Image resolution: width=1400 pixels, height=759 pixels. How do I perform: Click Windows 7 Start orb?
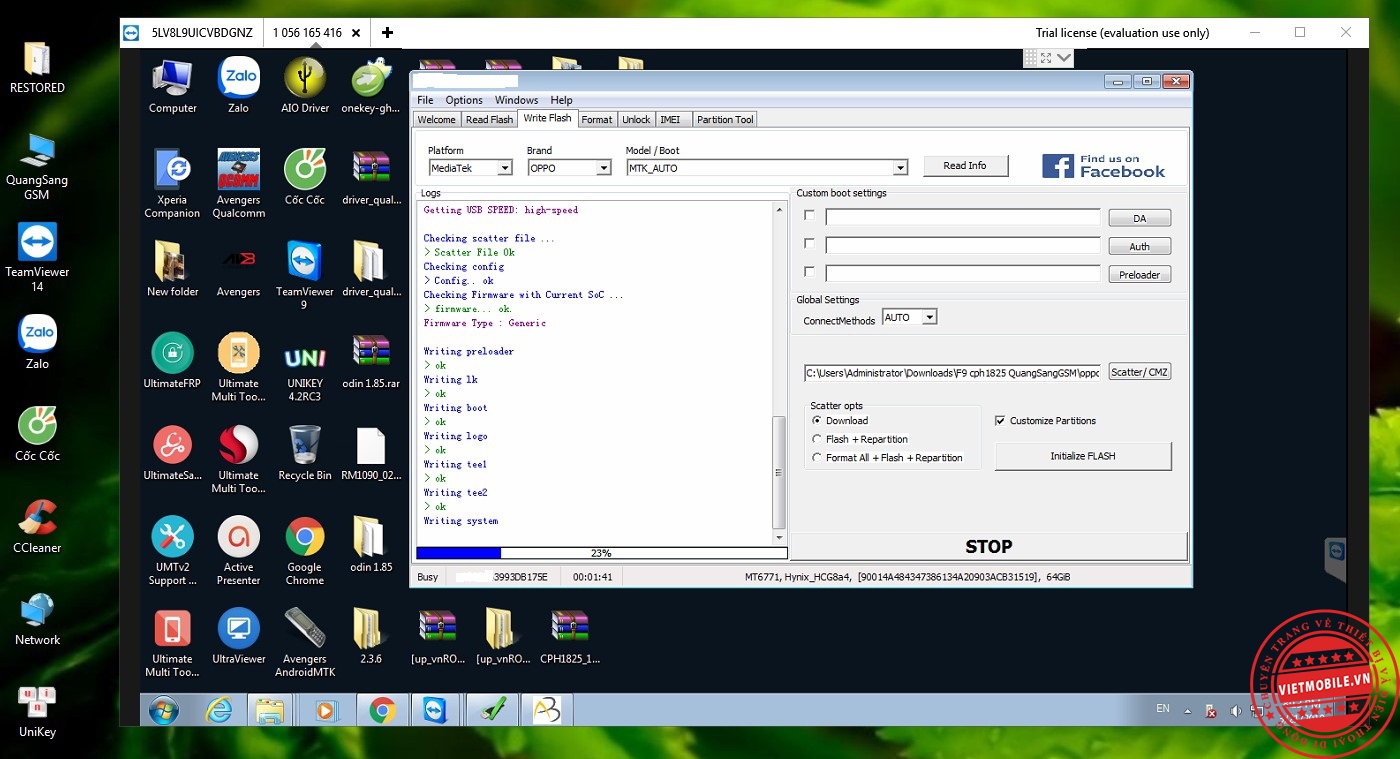pos(164,710)
